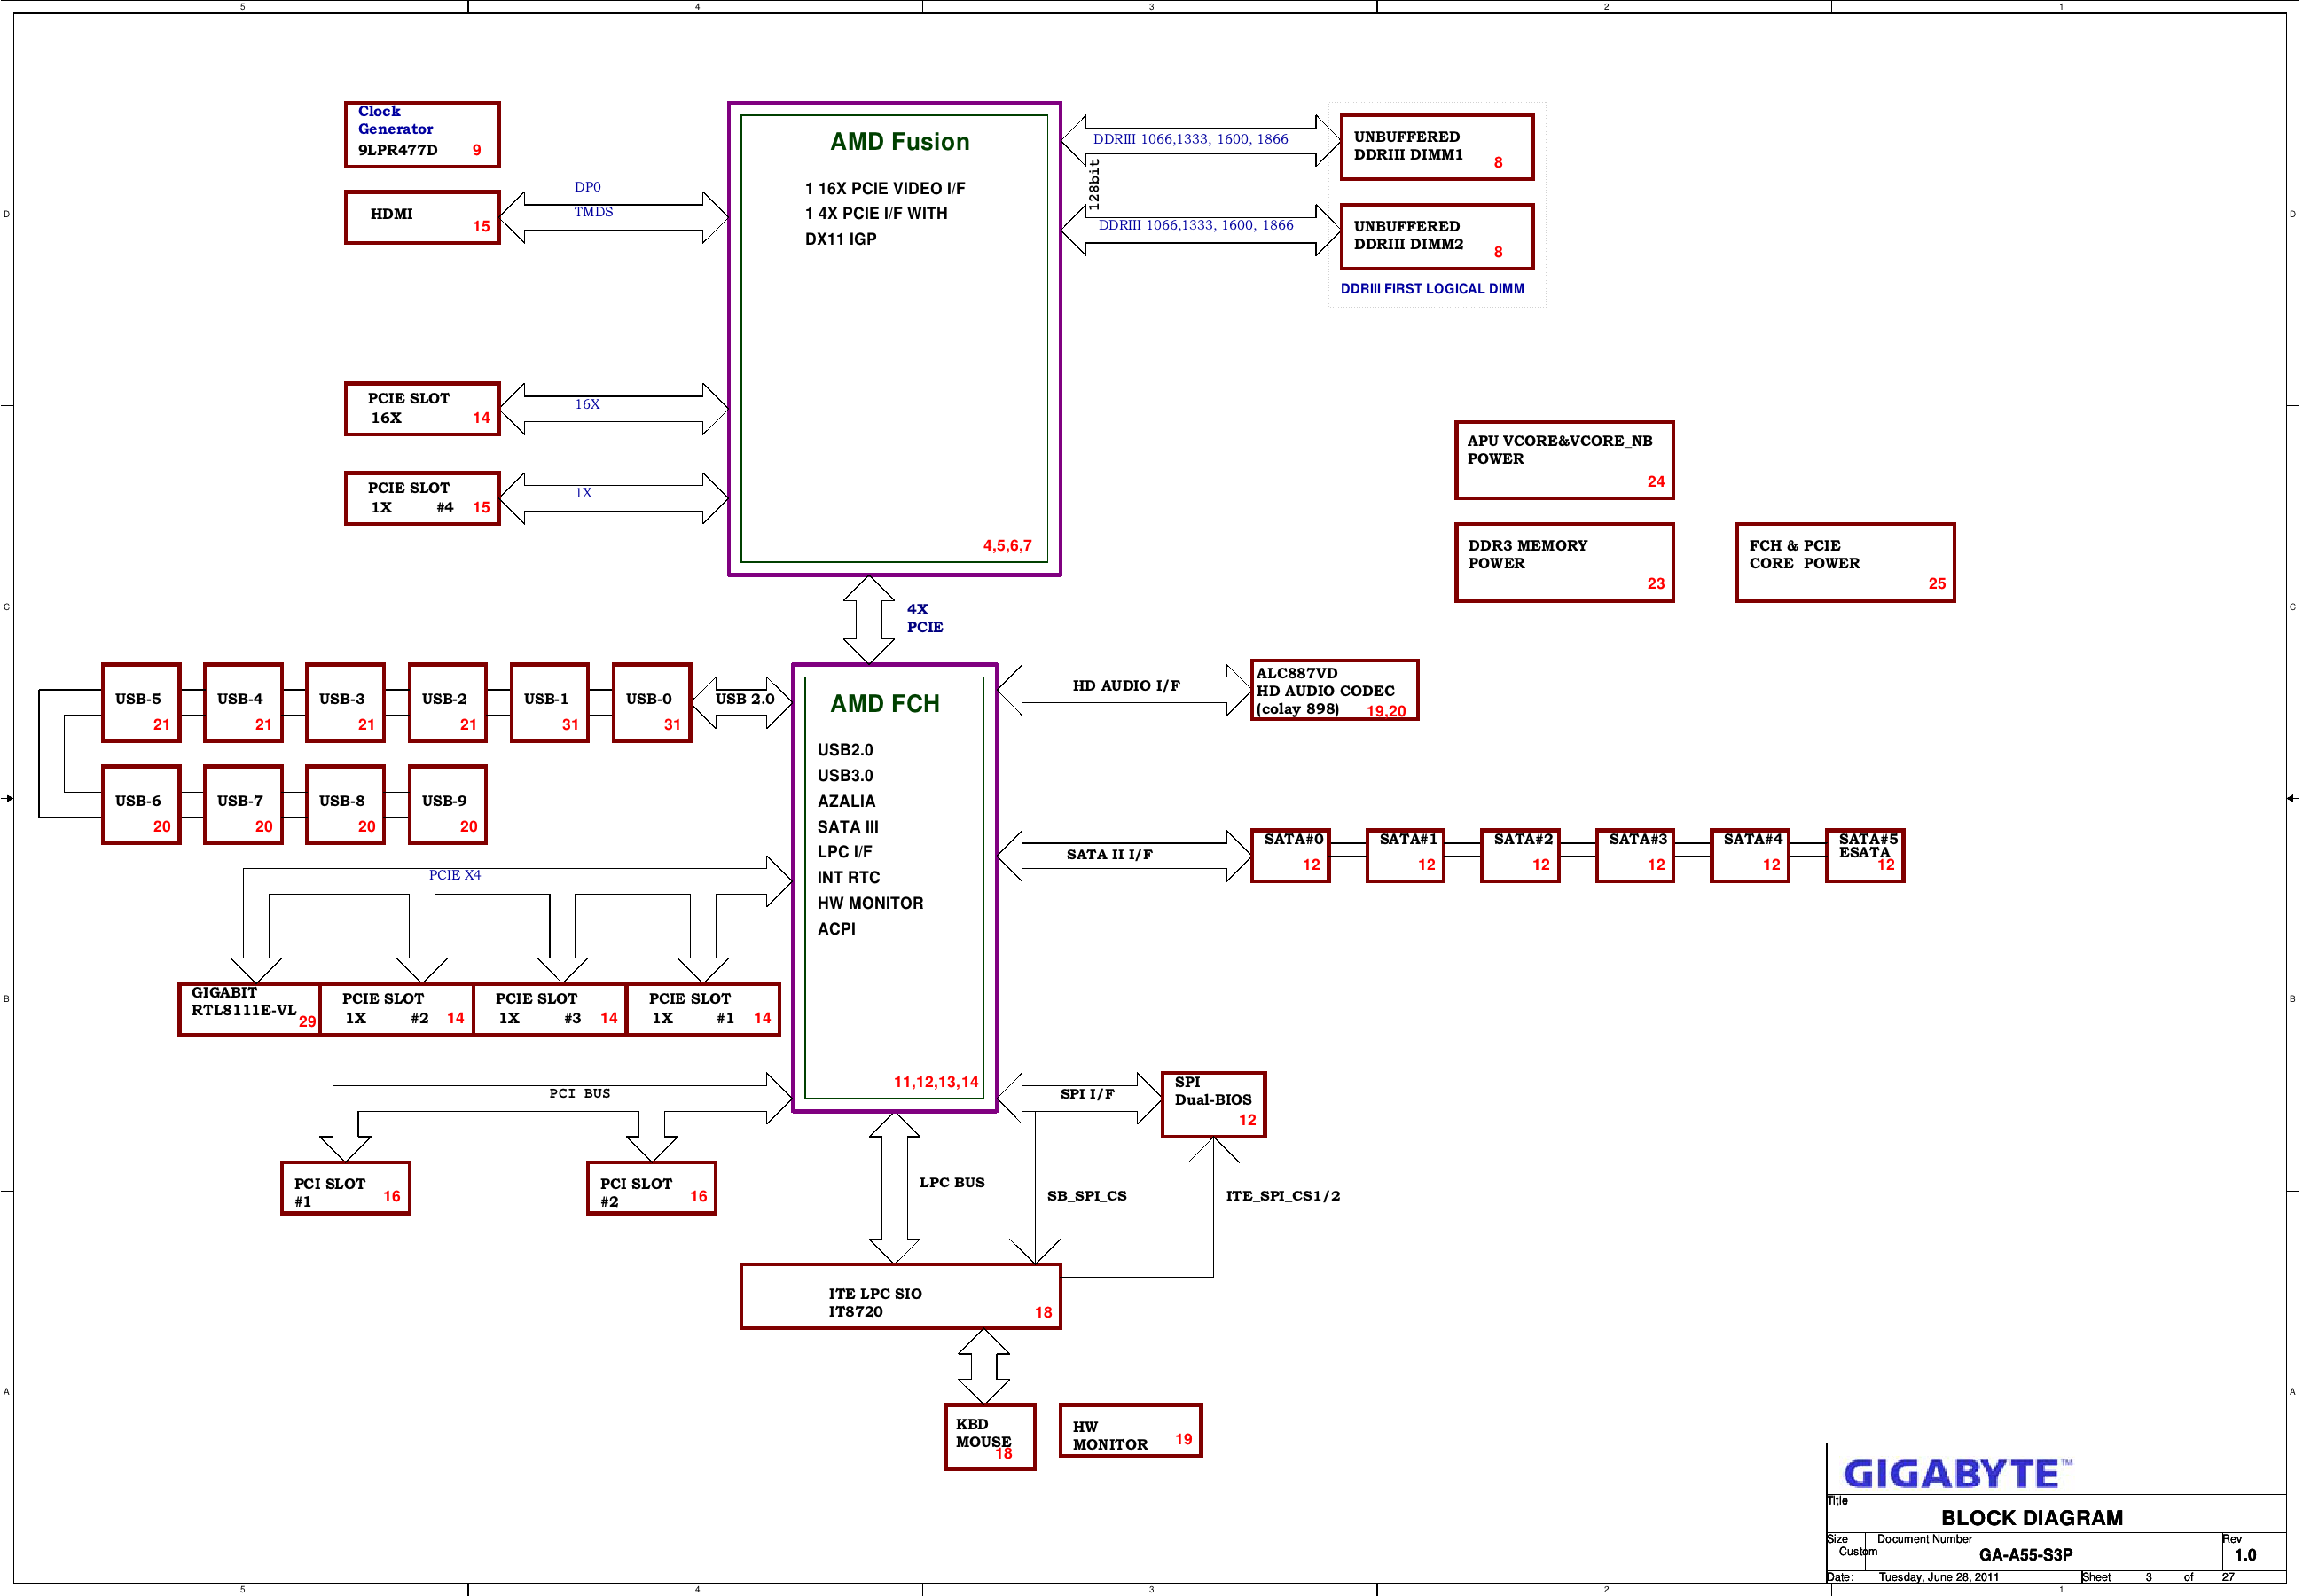Select FCH & PCIE CORE POWER block
Screen dimensions: 2303x1596
tap(1845, 563)
